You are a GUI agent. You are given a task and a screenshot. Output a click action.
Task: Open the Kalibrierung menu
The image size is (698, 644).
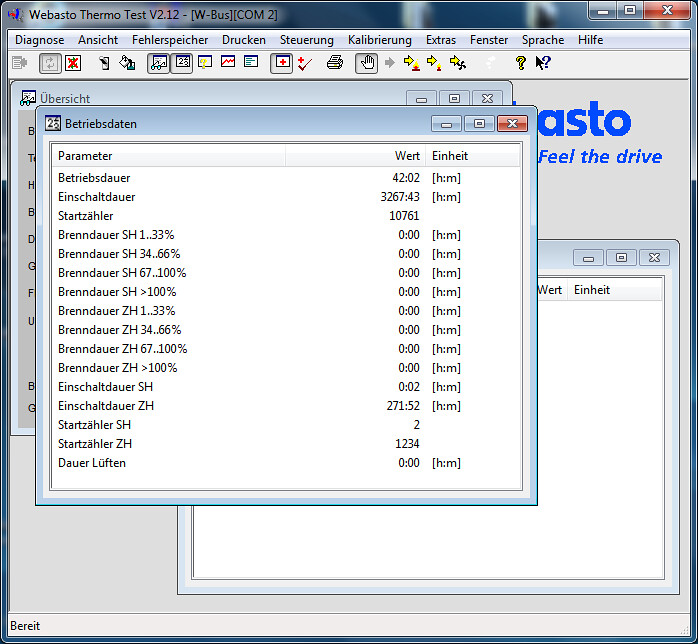pos(380,40)
